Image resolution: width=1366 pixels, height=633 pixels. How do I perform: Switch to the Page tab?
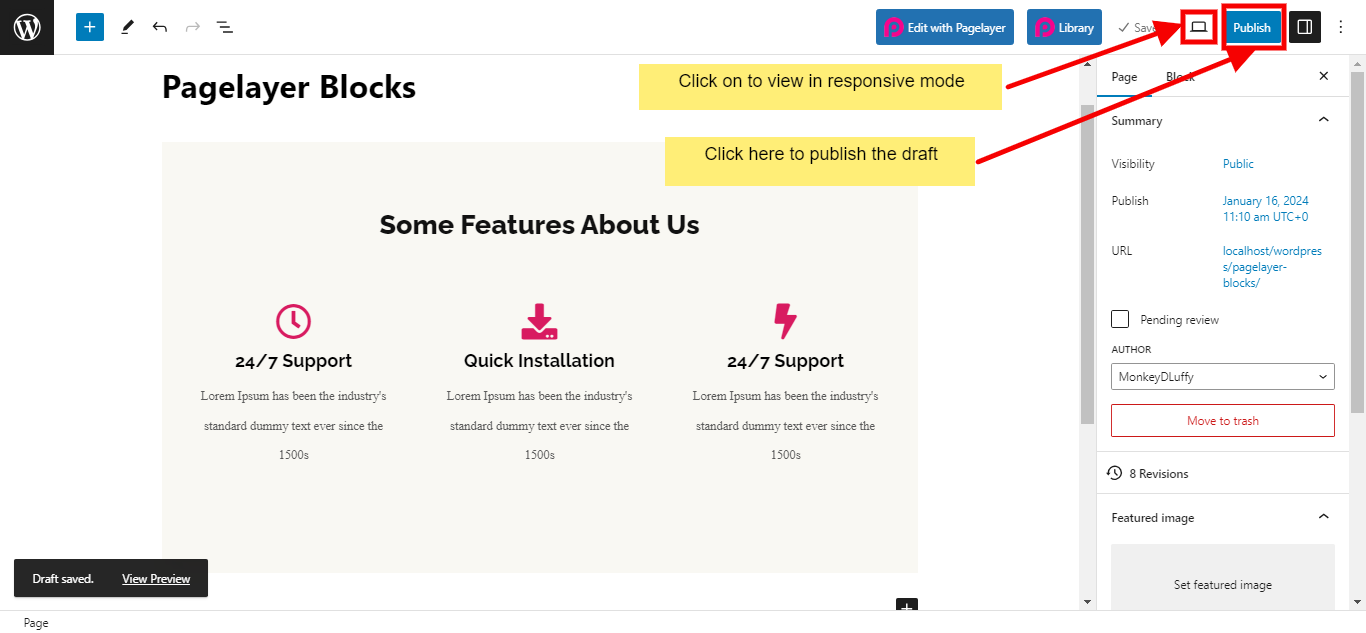(x=1124, y=77)
